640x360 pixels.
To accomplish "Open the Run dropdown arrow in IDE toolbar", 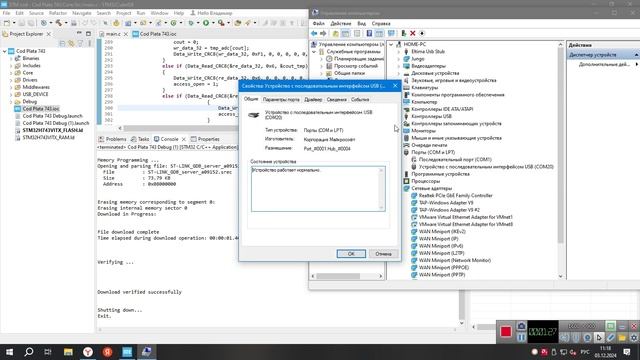I will 213,23.
